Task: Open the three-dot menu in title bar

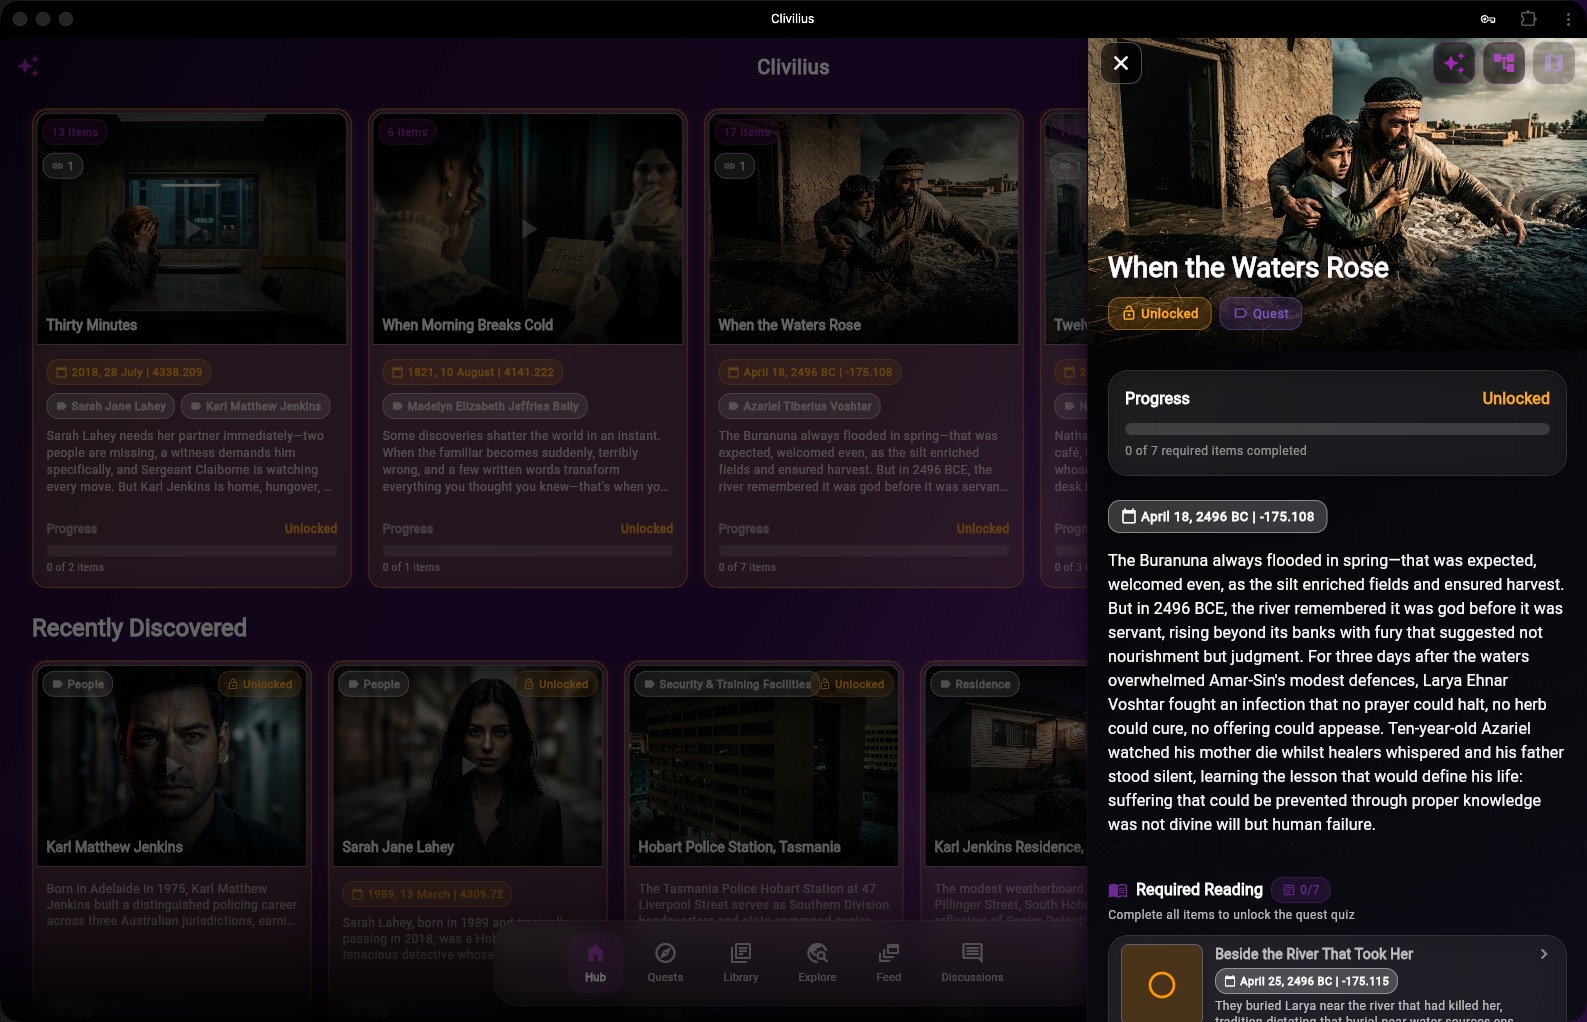Action: [x=1567, y=19]
